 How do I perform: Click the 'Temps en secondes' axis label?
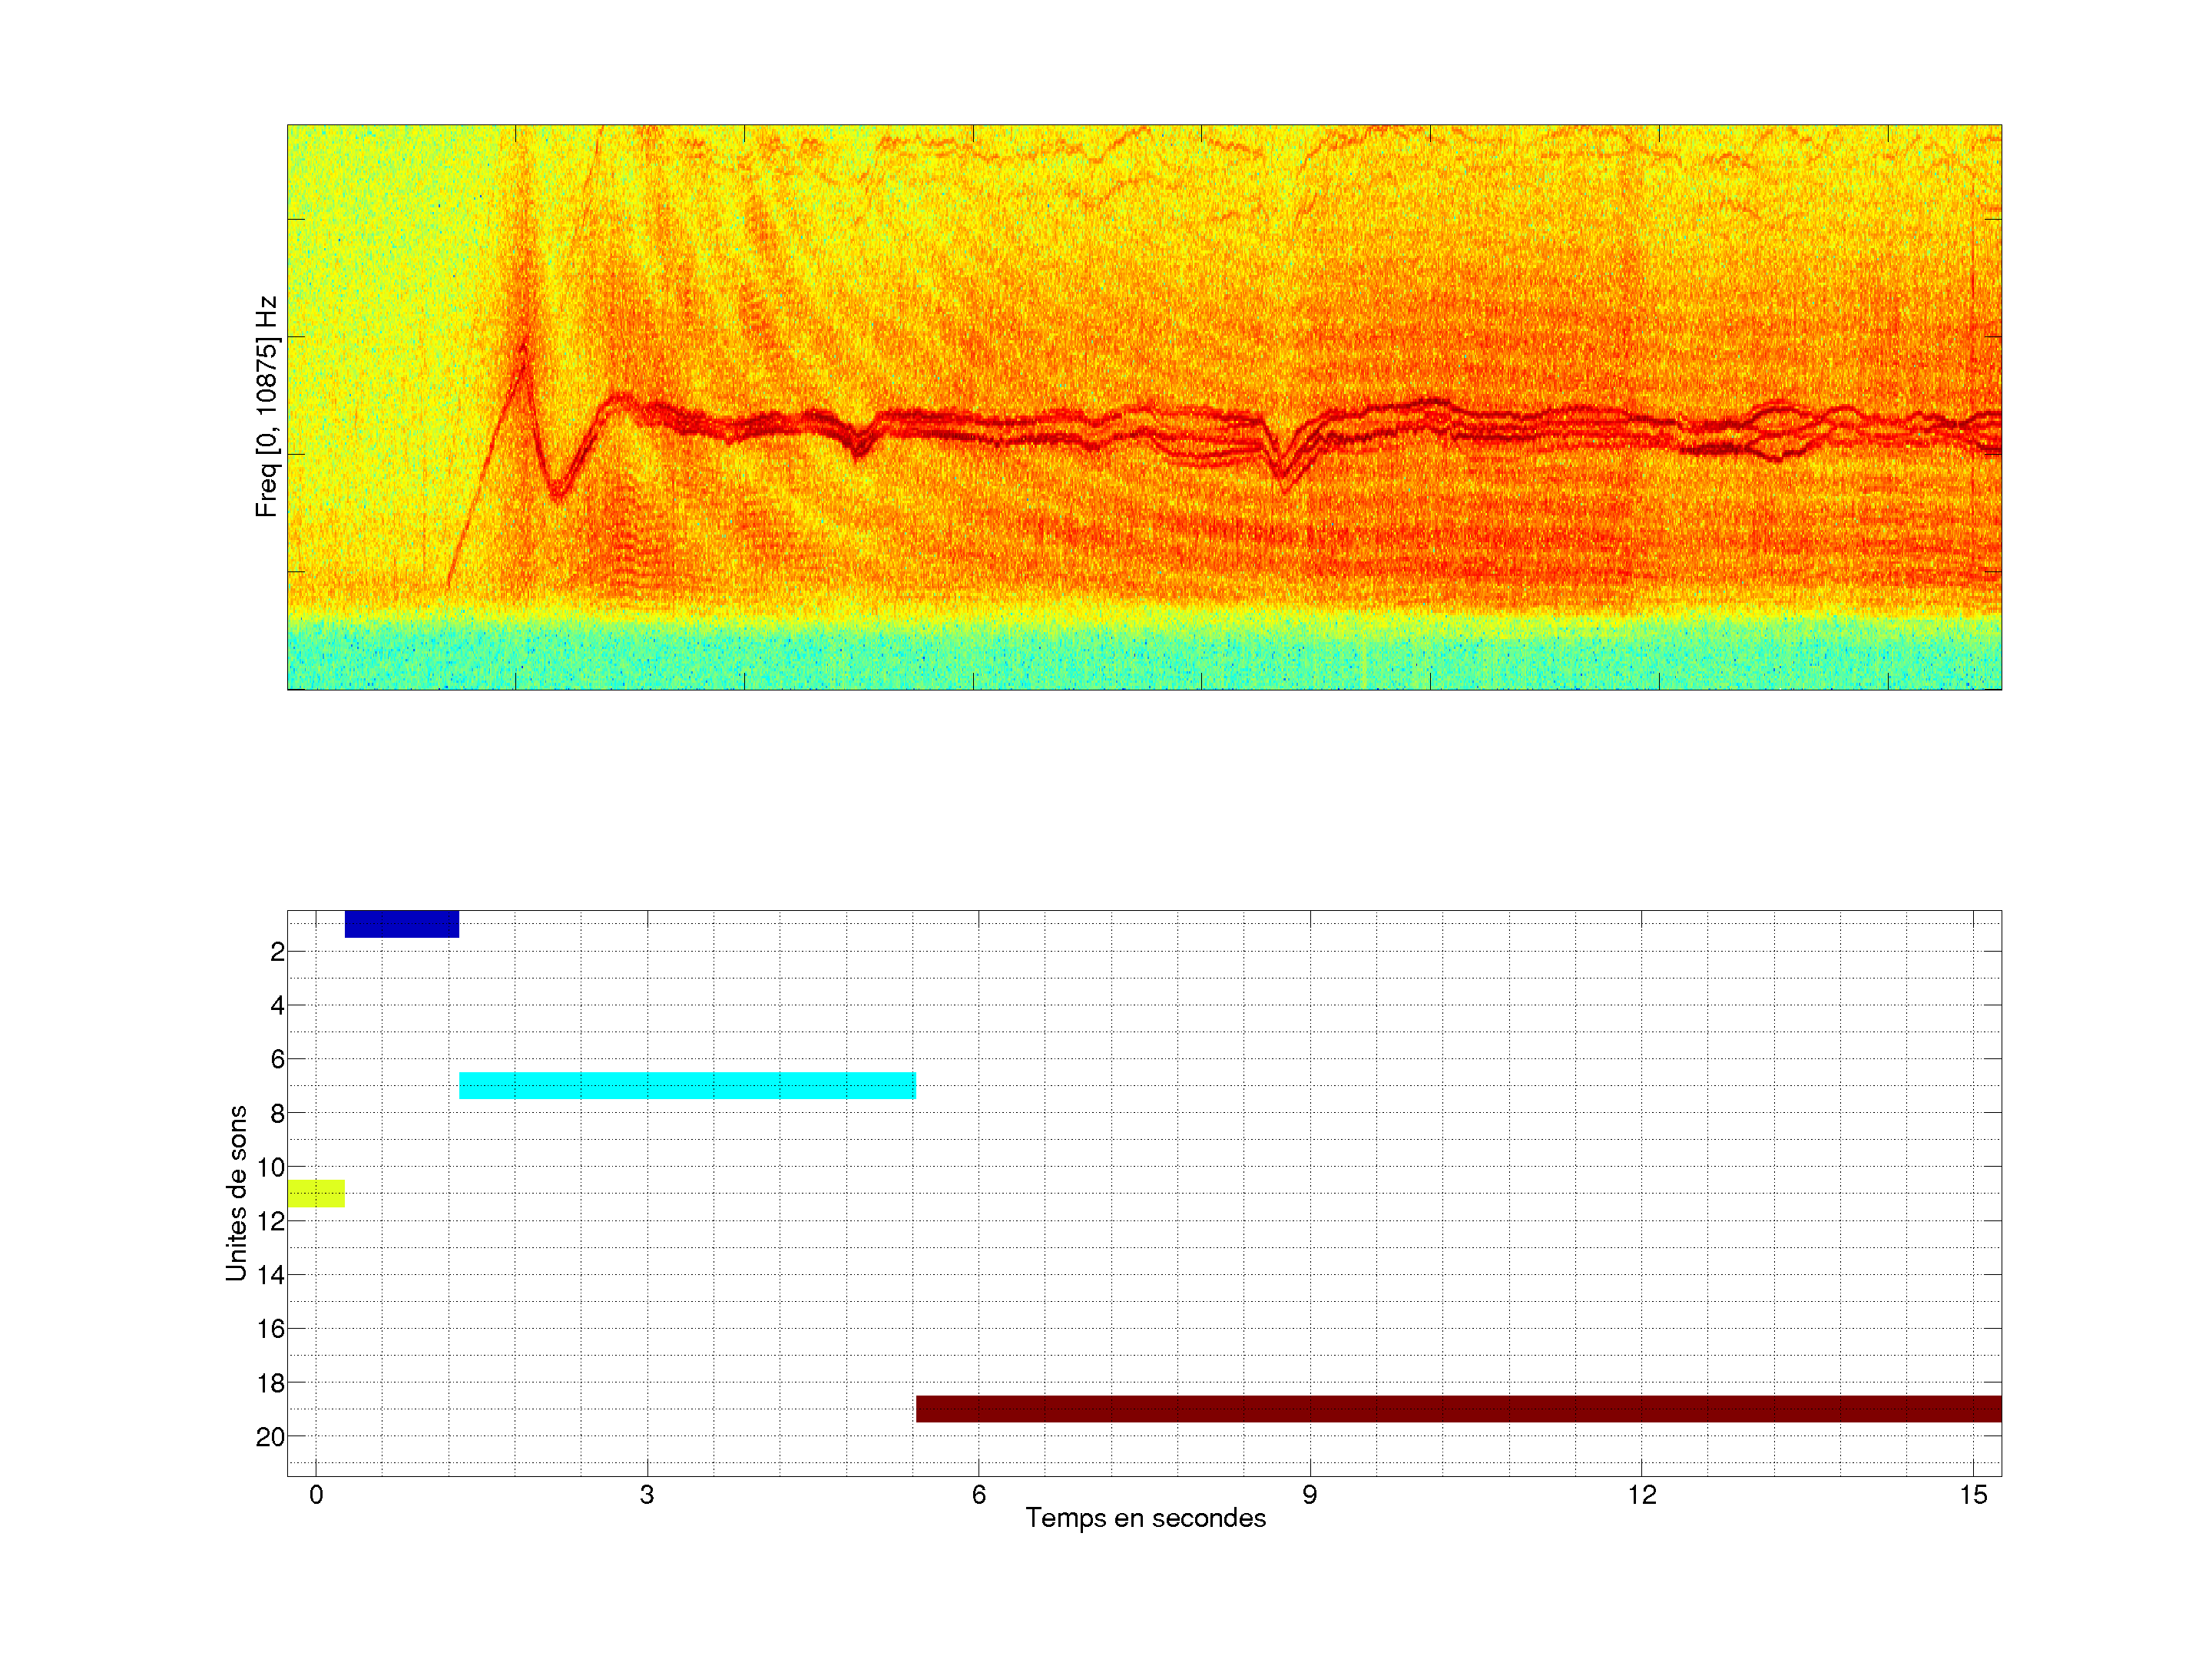[x=1145, y=1518]
